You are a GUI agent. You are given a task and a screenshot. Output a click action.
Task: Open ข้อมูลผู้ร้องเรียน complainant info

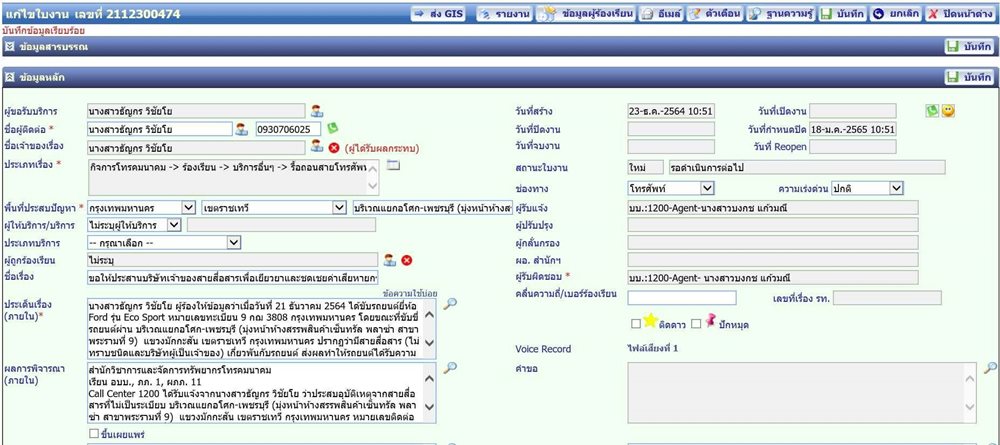point(585,13)
